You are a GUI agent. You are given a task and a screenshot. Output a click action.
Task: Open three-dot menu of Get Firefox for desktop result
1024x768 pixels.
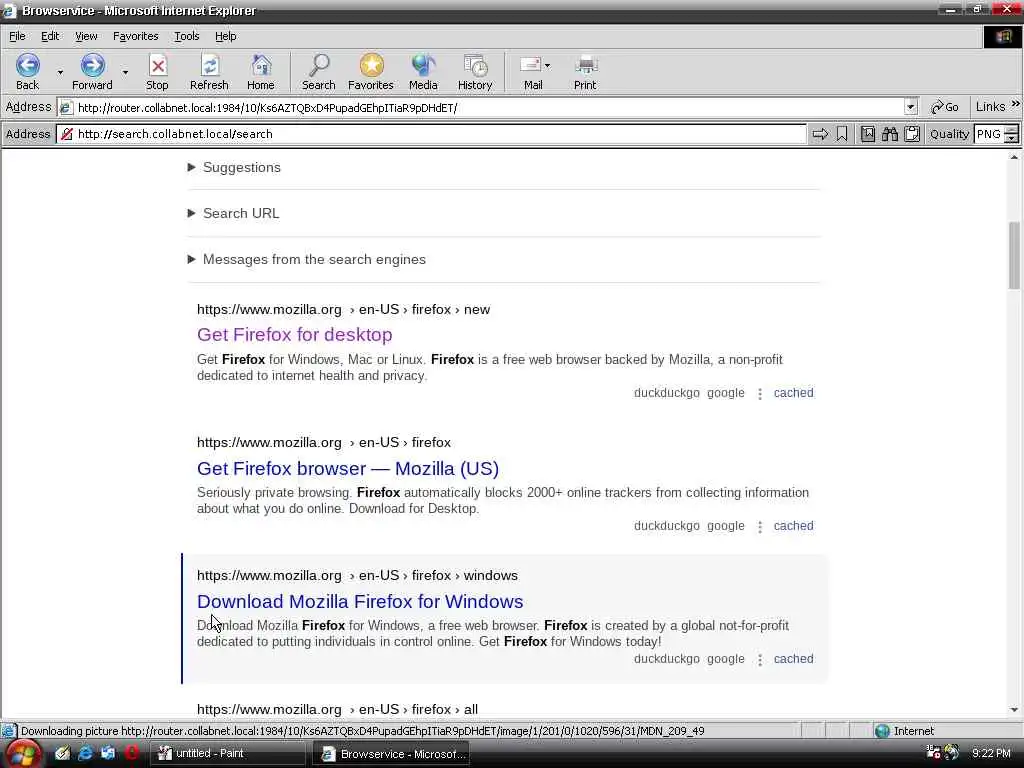760,394
